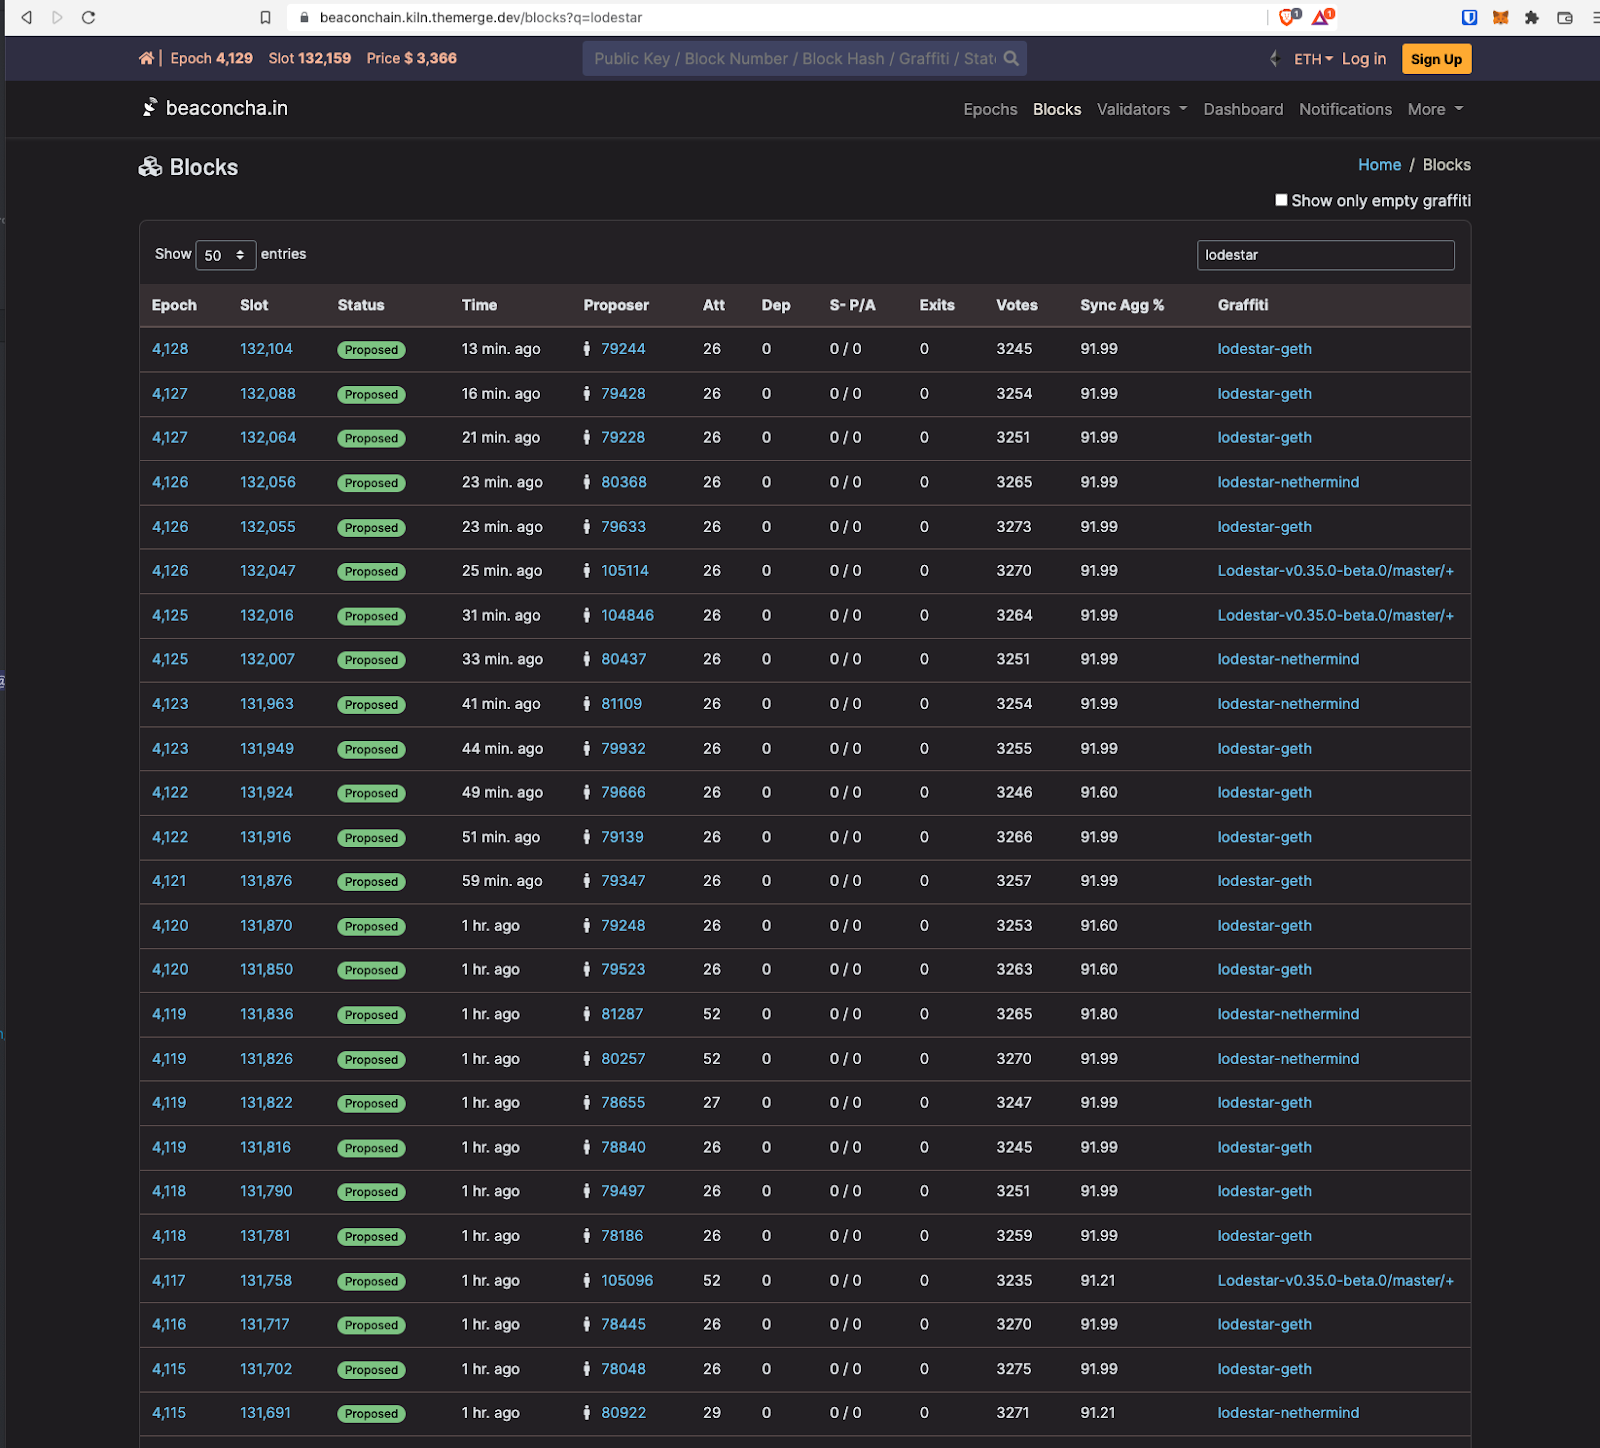Viewport: 1600px width, 1448px height.
Task: Open the Bitwarden shield extension icon
Action: pos(1469,17)
